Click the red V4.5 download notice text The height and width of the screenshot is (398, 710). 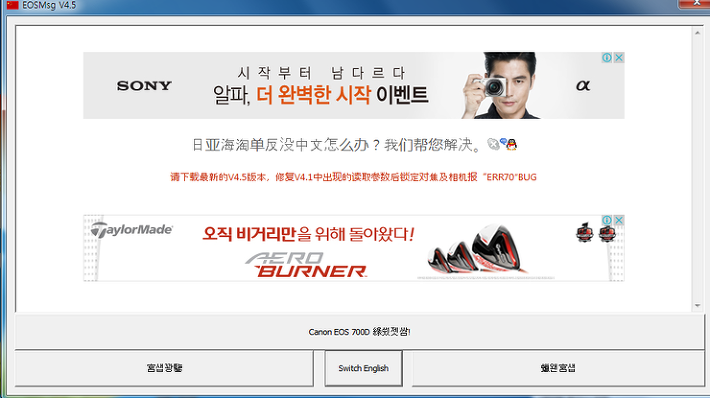tap(353, 177)
